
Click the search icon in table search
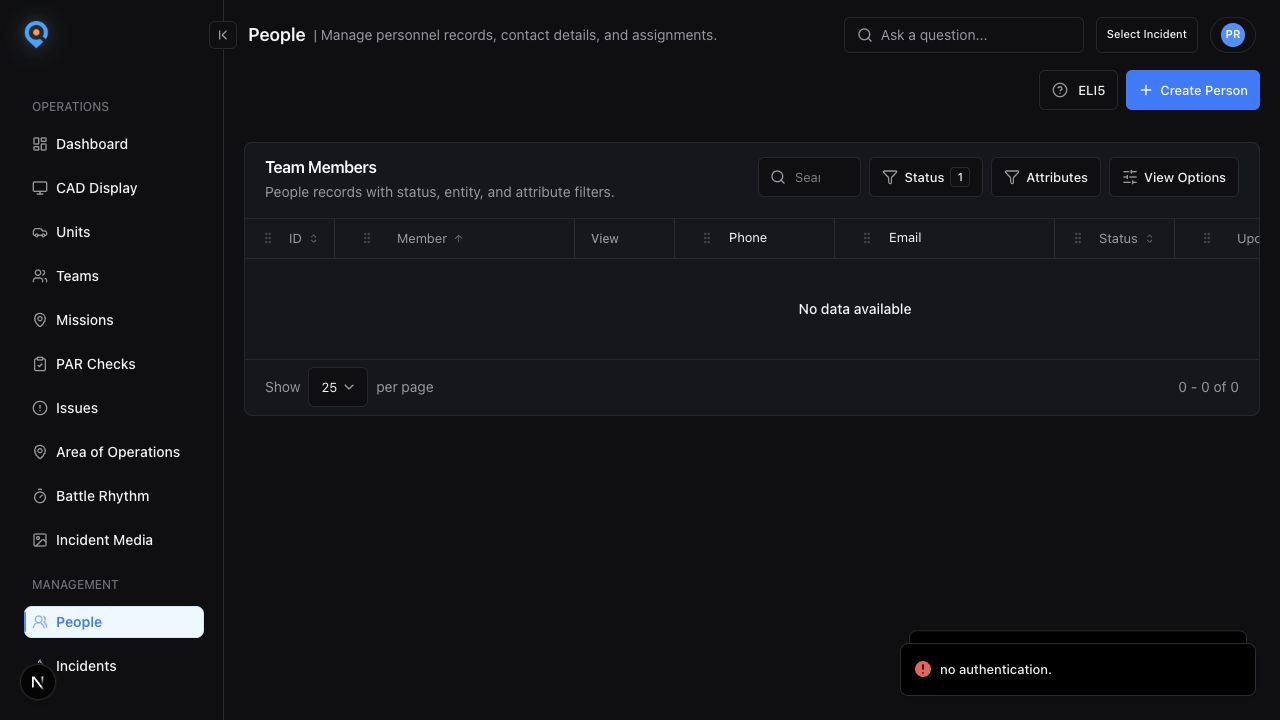click(778, 177)
